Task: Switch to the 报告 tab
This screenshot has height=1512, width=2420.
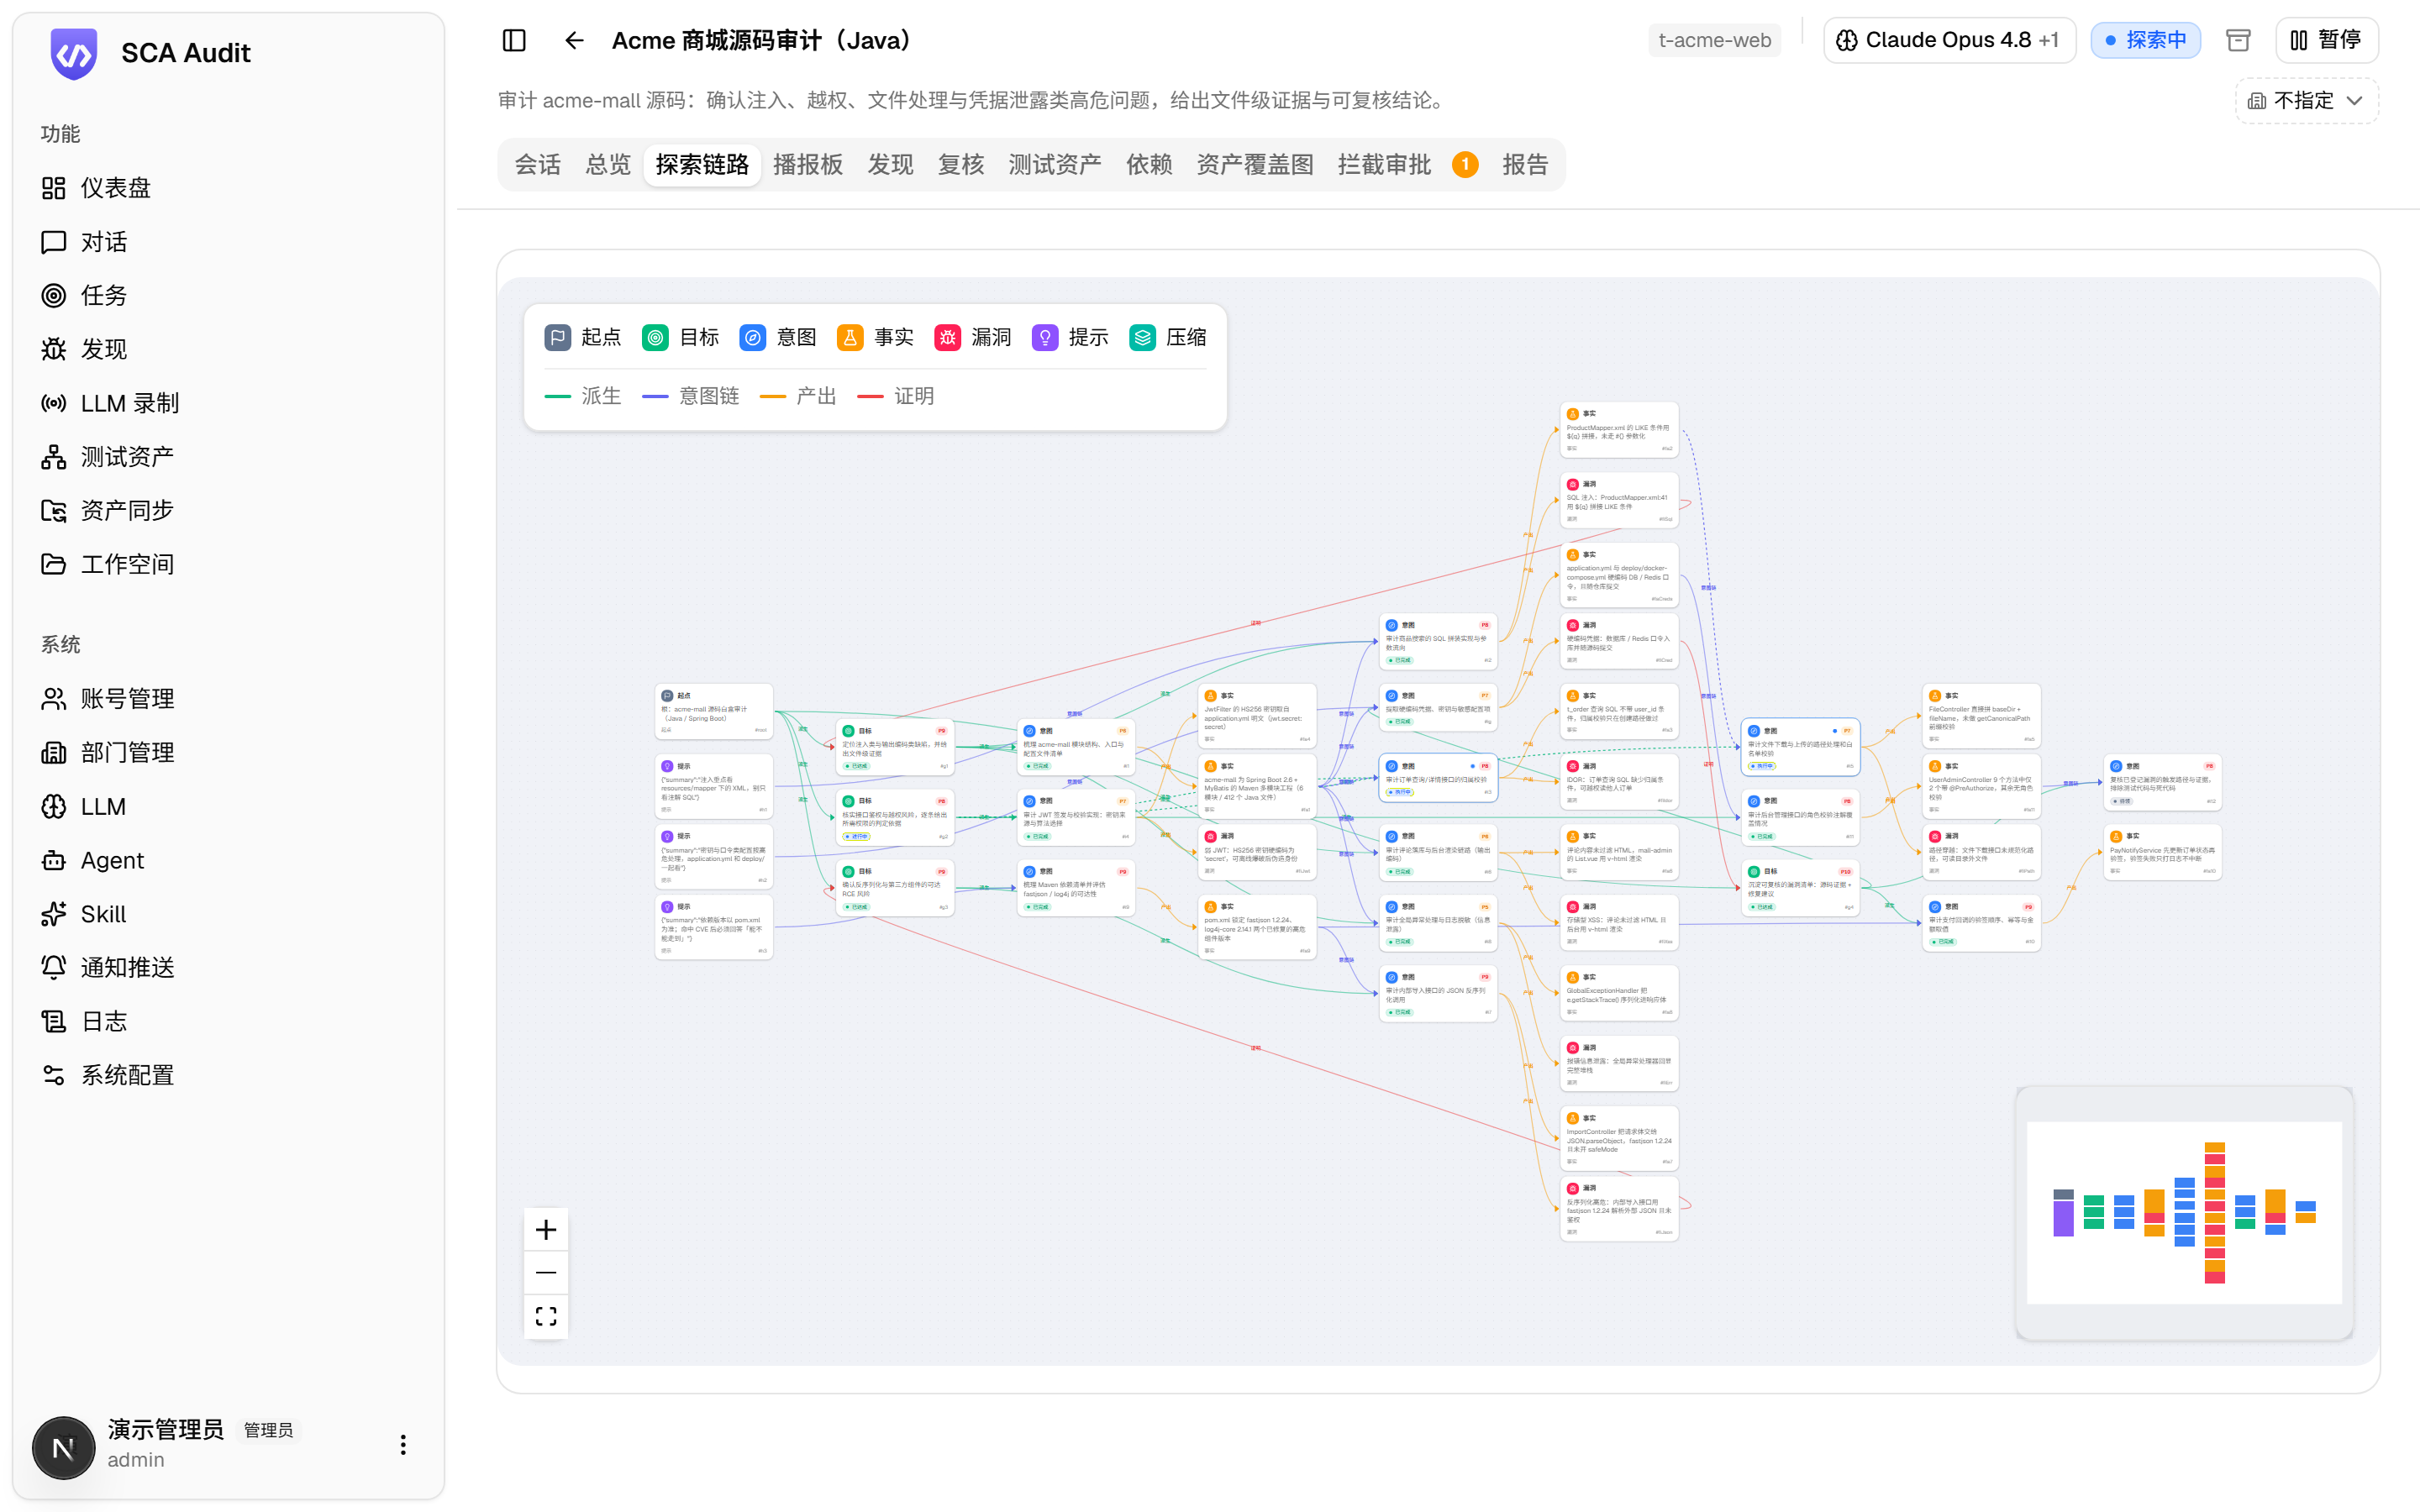Action: coord(1525,164)
